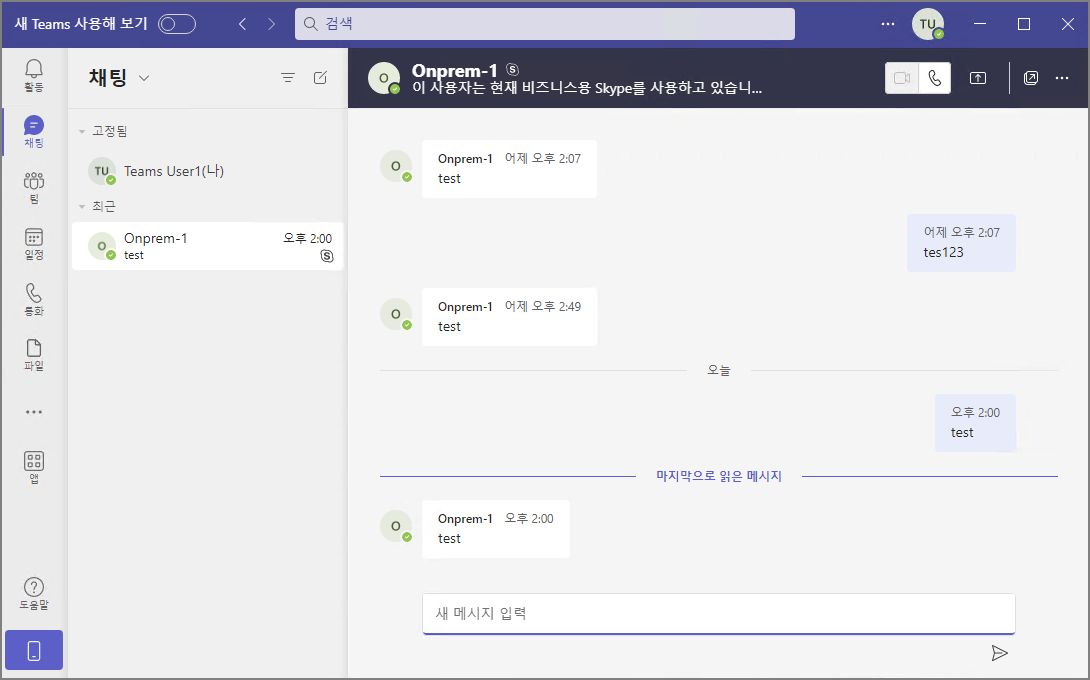The image size is (1090, 680).
Task: Click the screen share icon in header
Action: coord(978,78)
